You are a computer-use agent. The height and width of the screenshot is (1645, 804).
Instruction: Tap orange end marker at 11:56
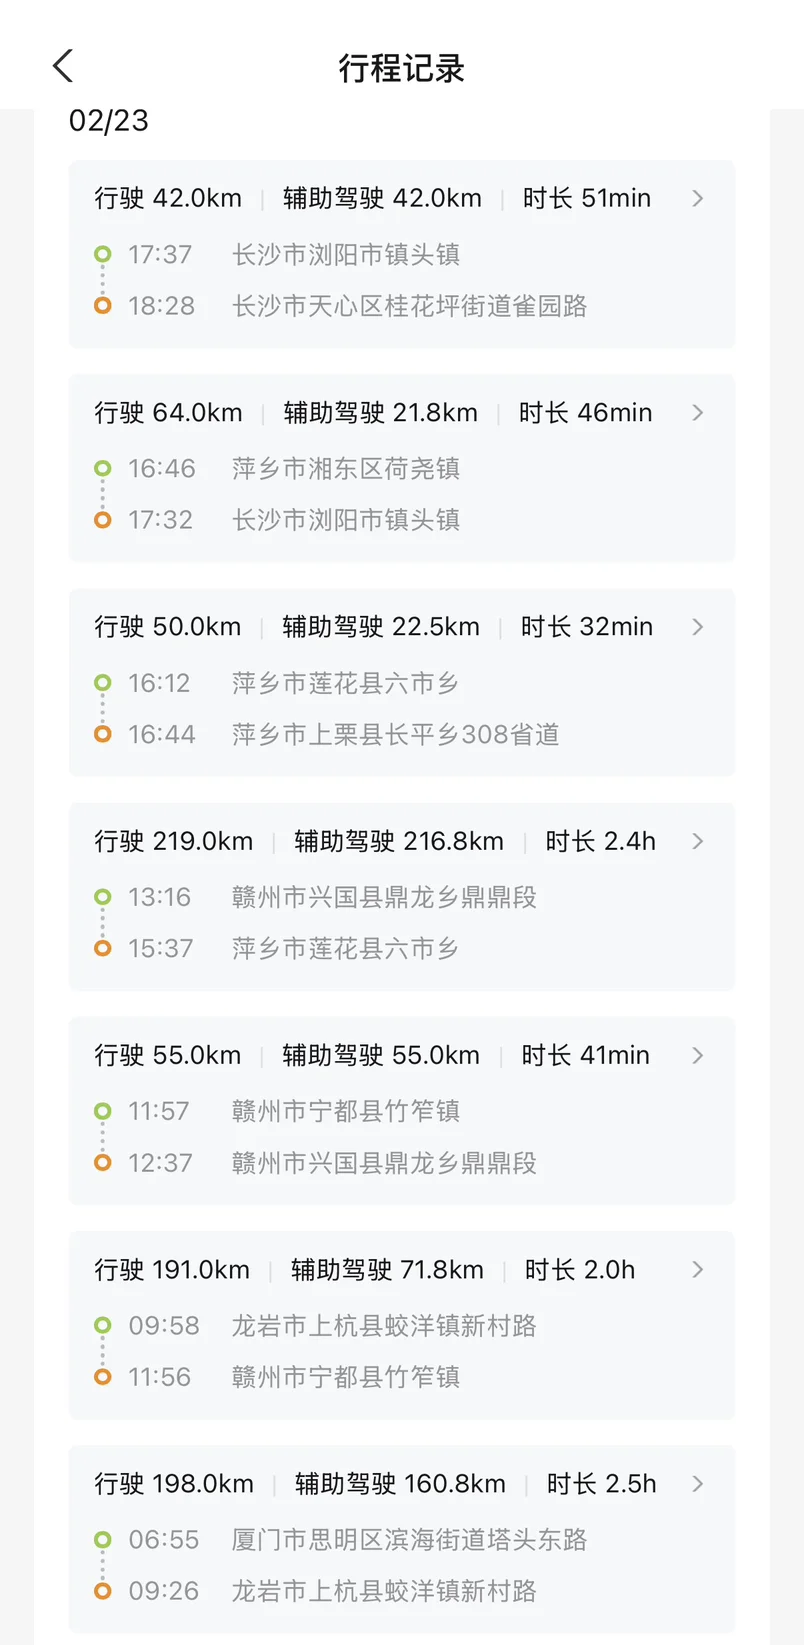102,1377
